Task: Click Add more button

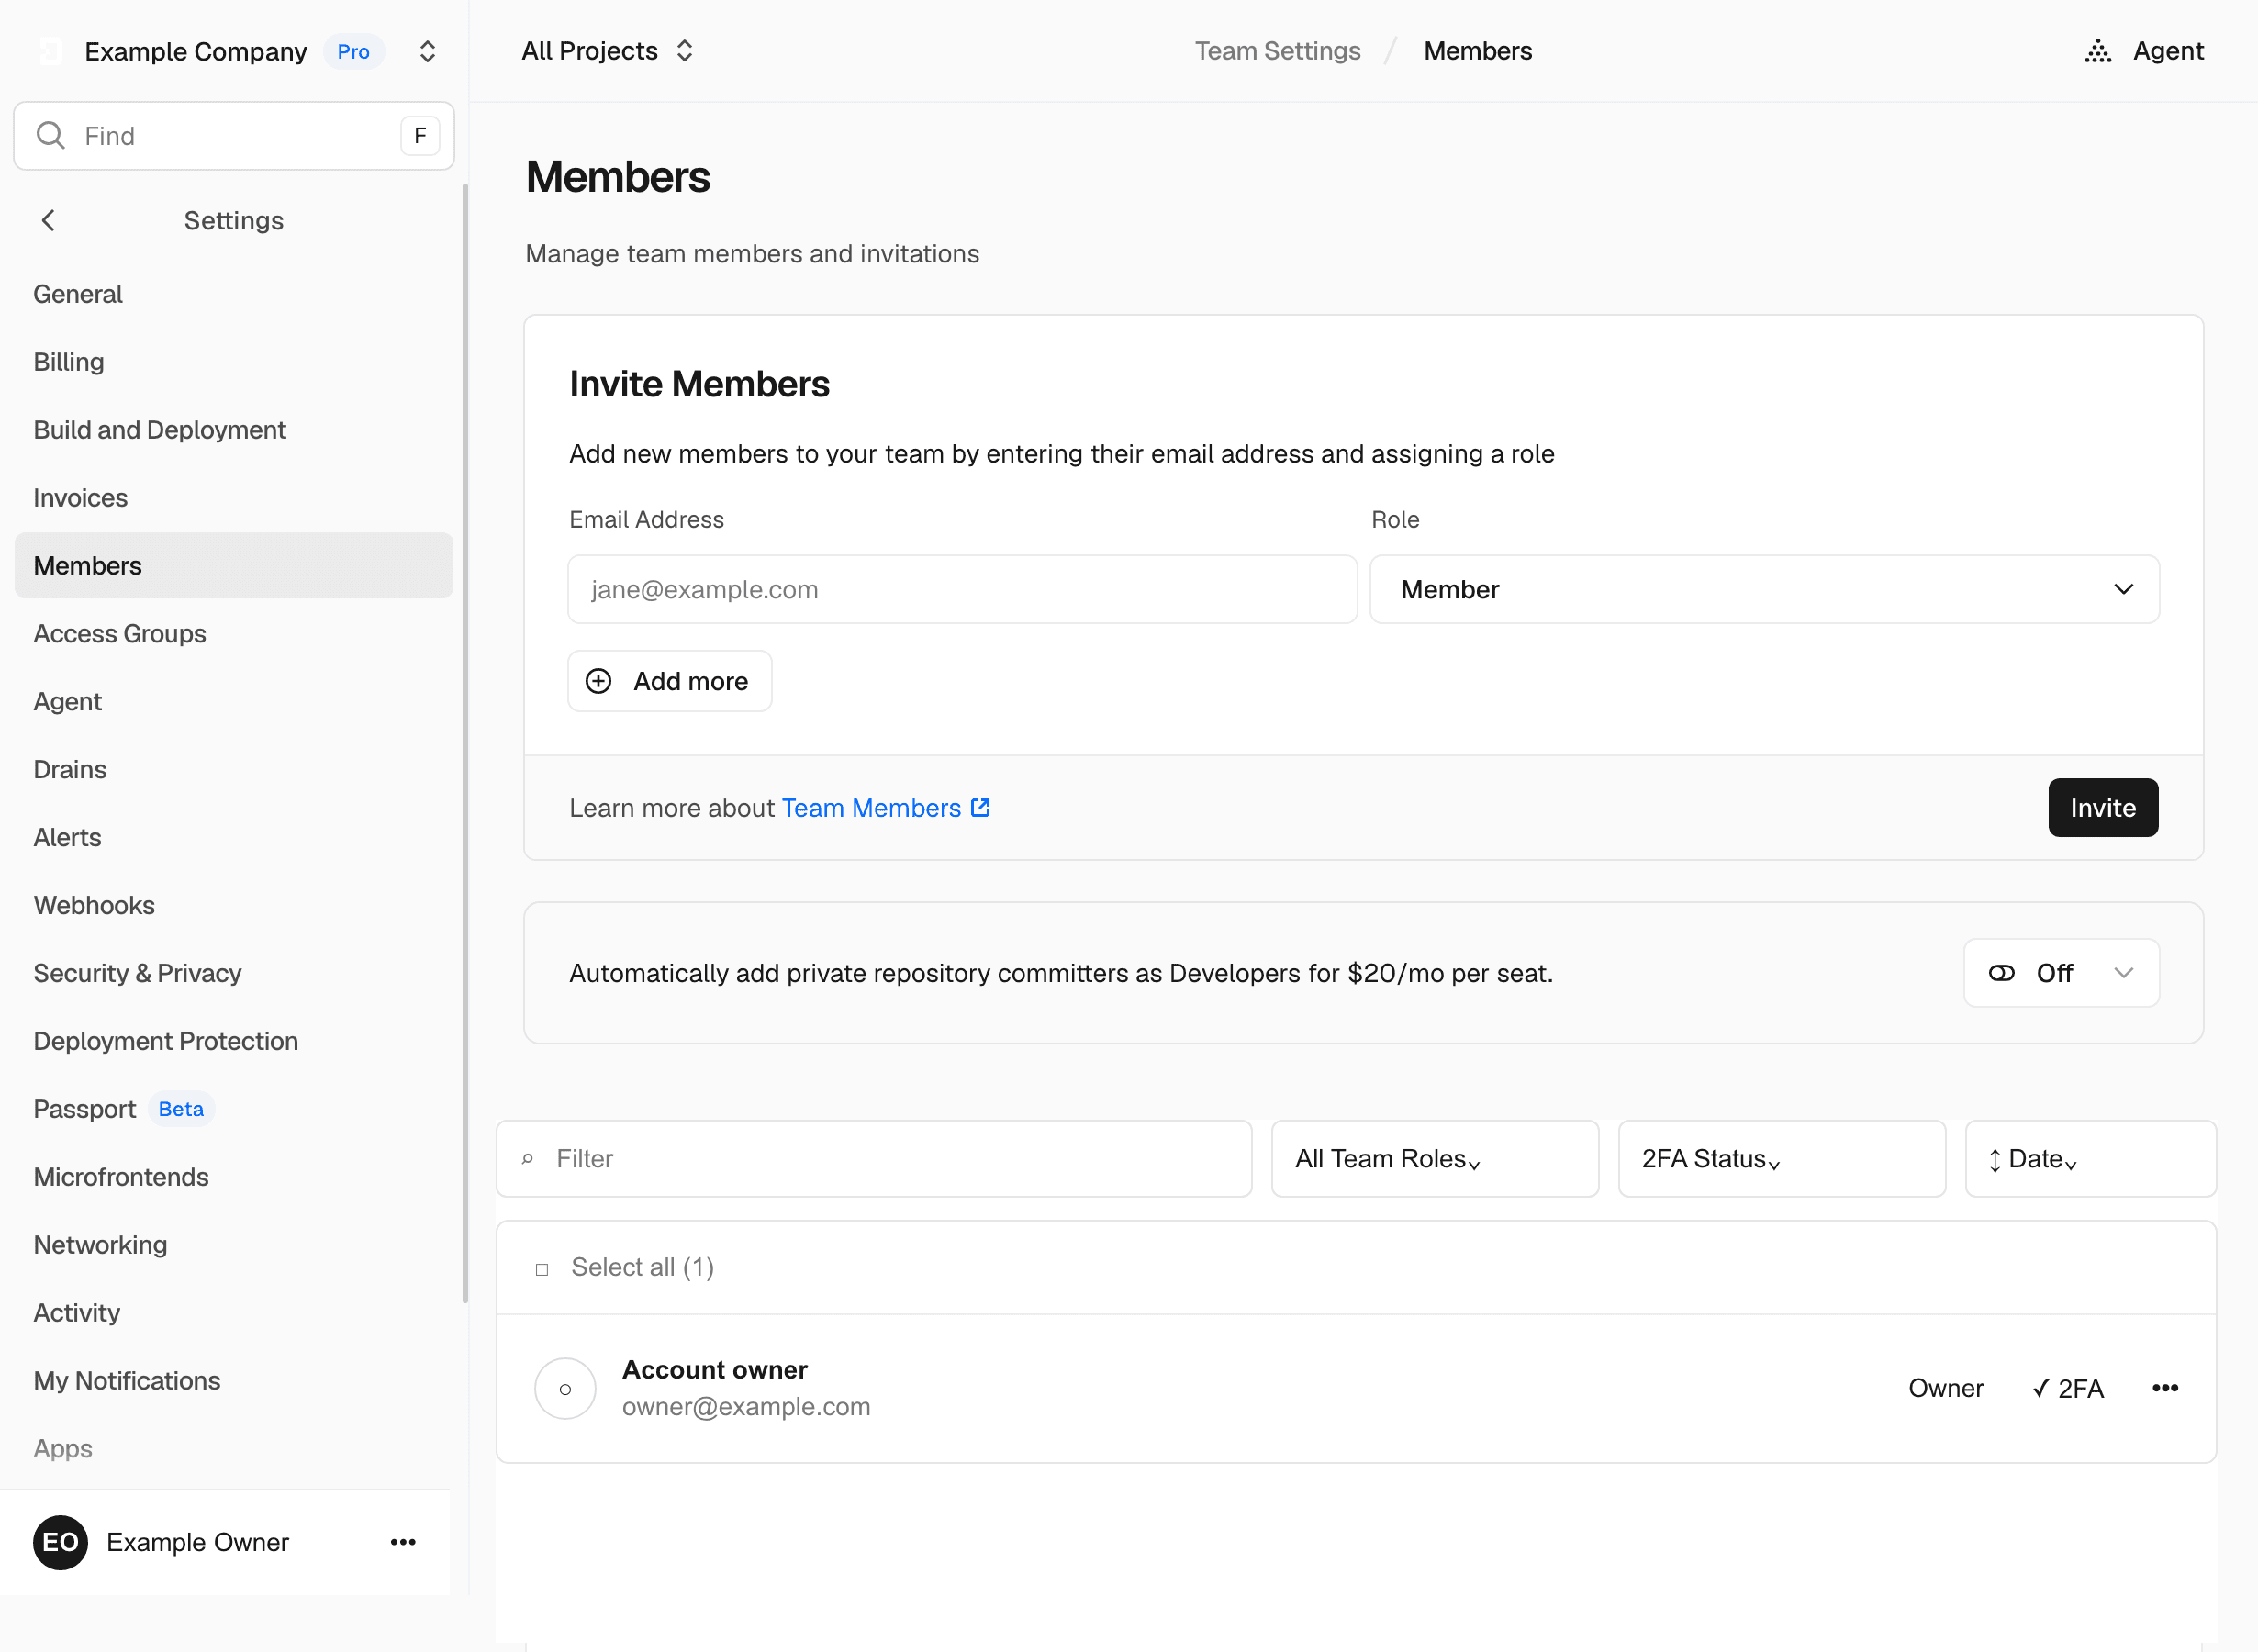Action: (x=669, y=682)
